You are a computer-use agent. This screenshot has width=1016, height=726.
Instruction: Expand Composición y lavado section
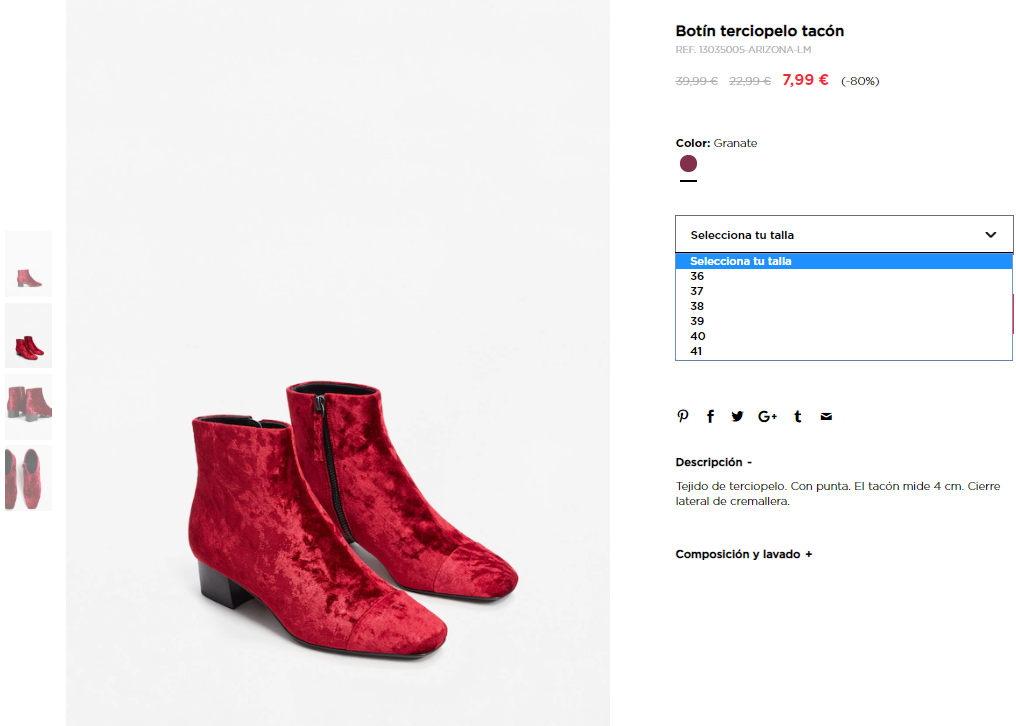(743, 554)
